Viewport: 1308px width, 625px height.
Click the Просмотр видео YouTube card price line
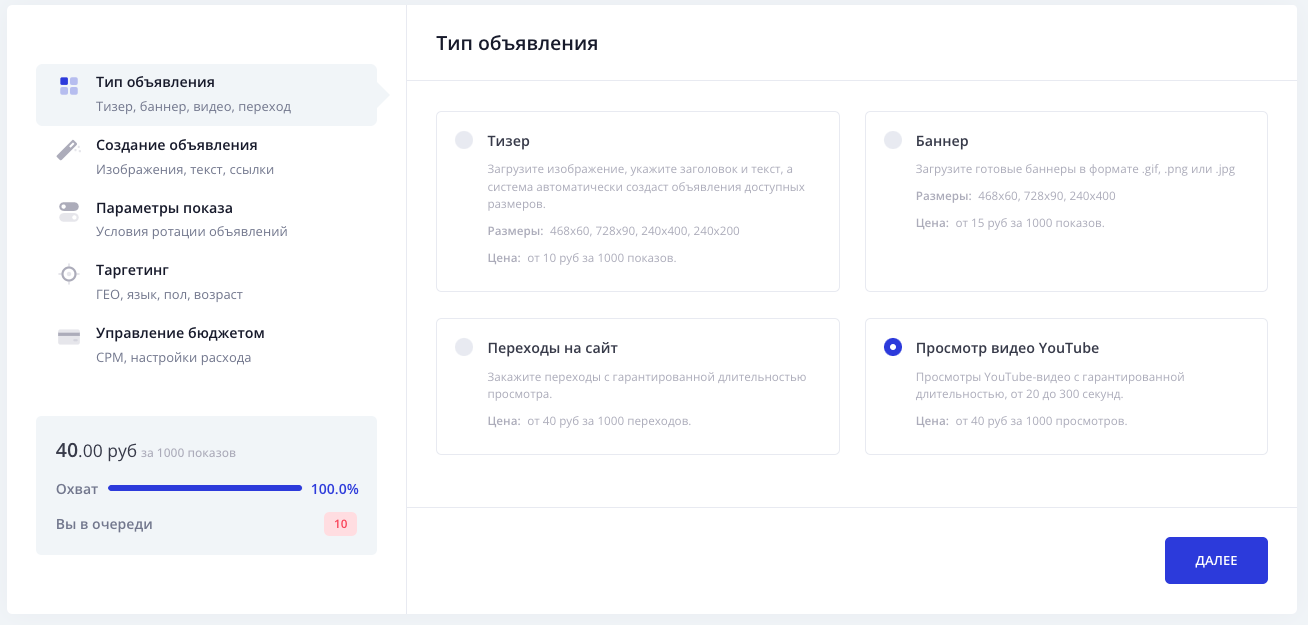(1021, 421)
